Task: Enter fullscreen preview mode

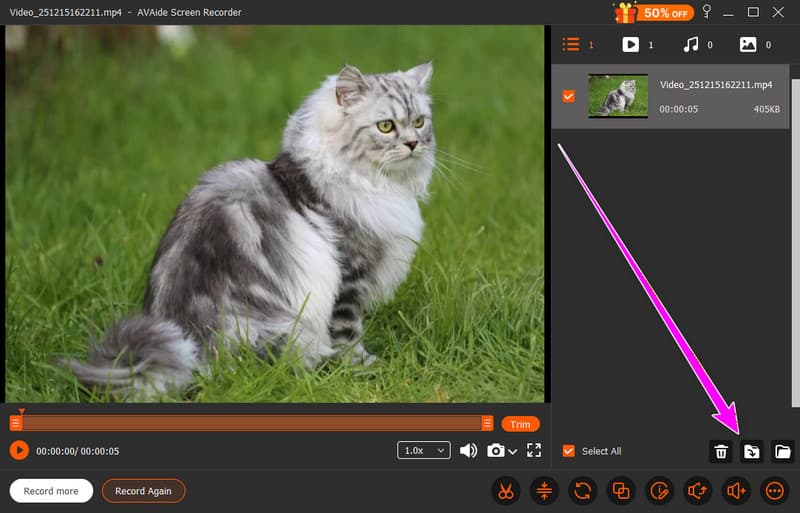Action: click(534, 450)
